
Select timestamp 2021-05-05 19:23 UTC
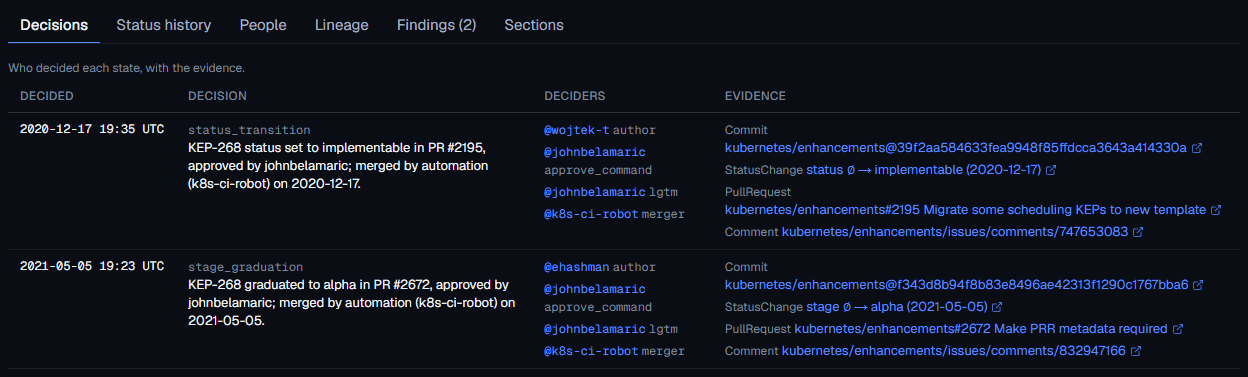click(x=92, y=267)
